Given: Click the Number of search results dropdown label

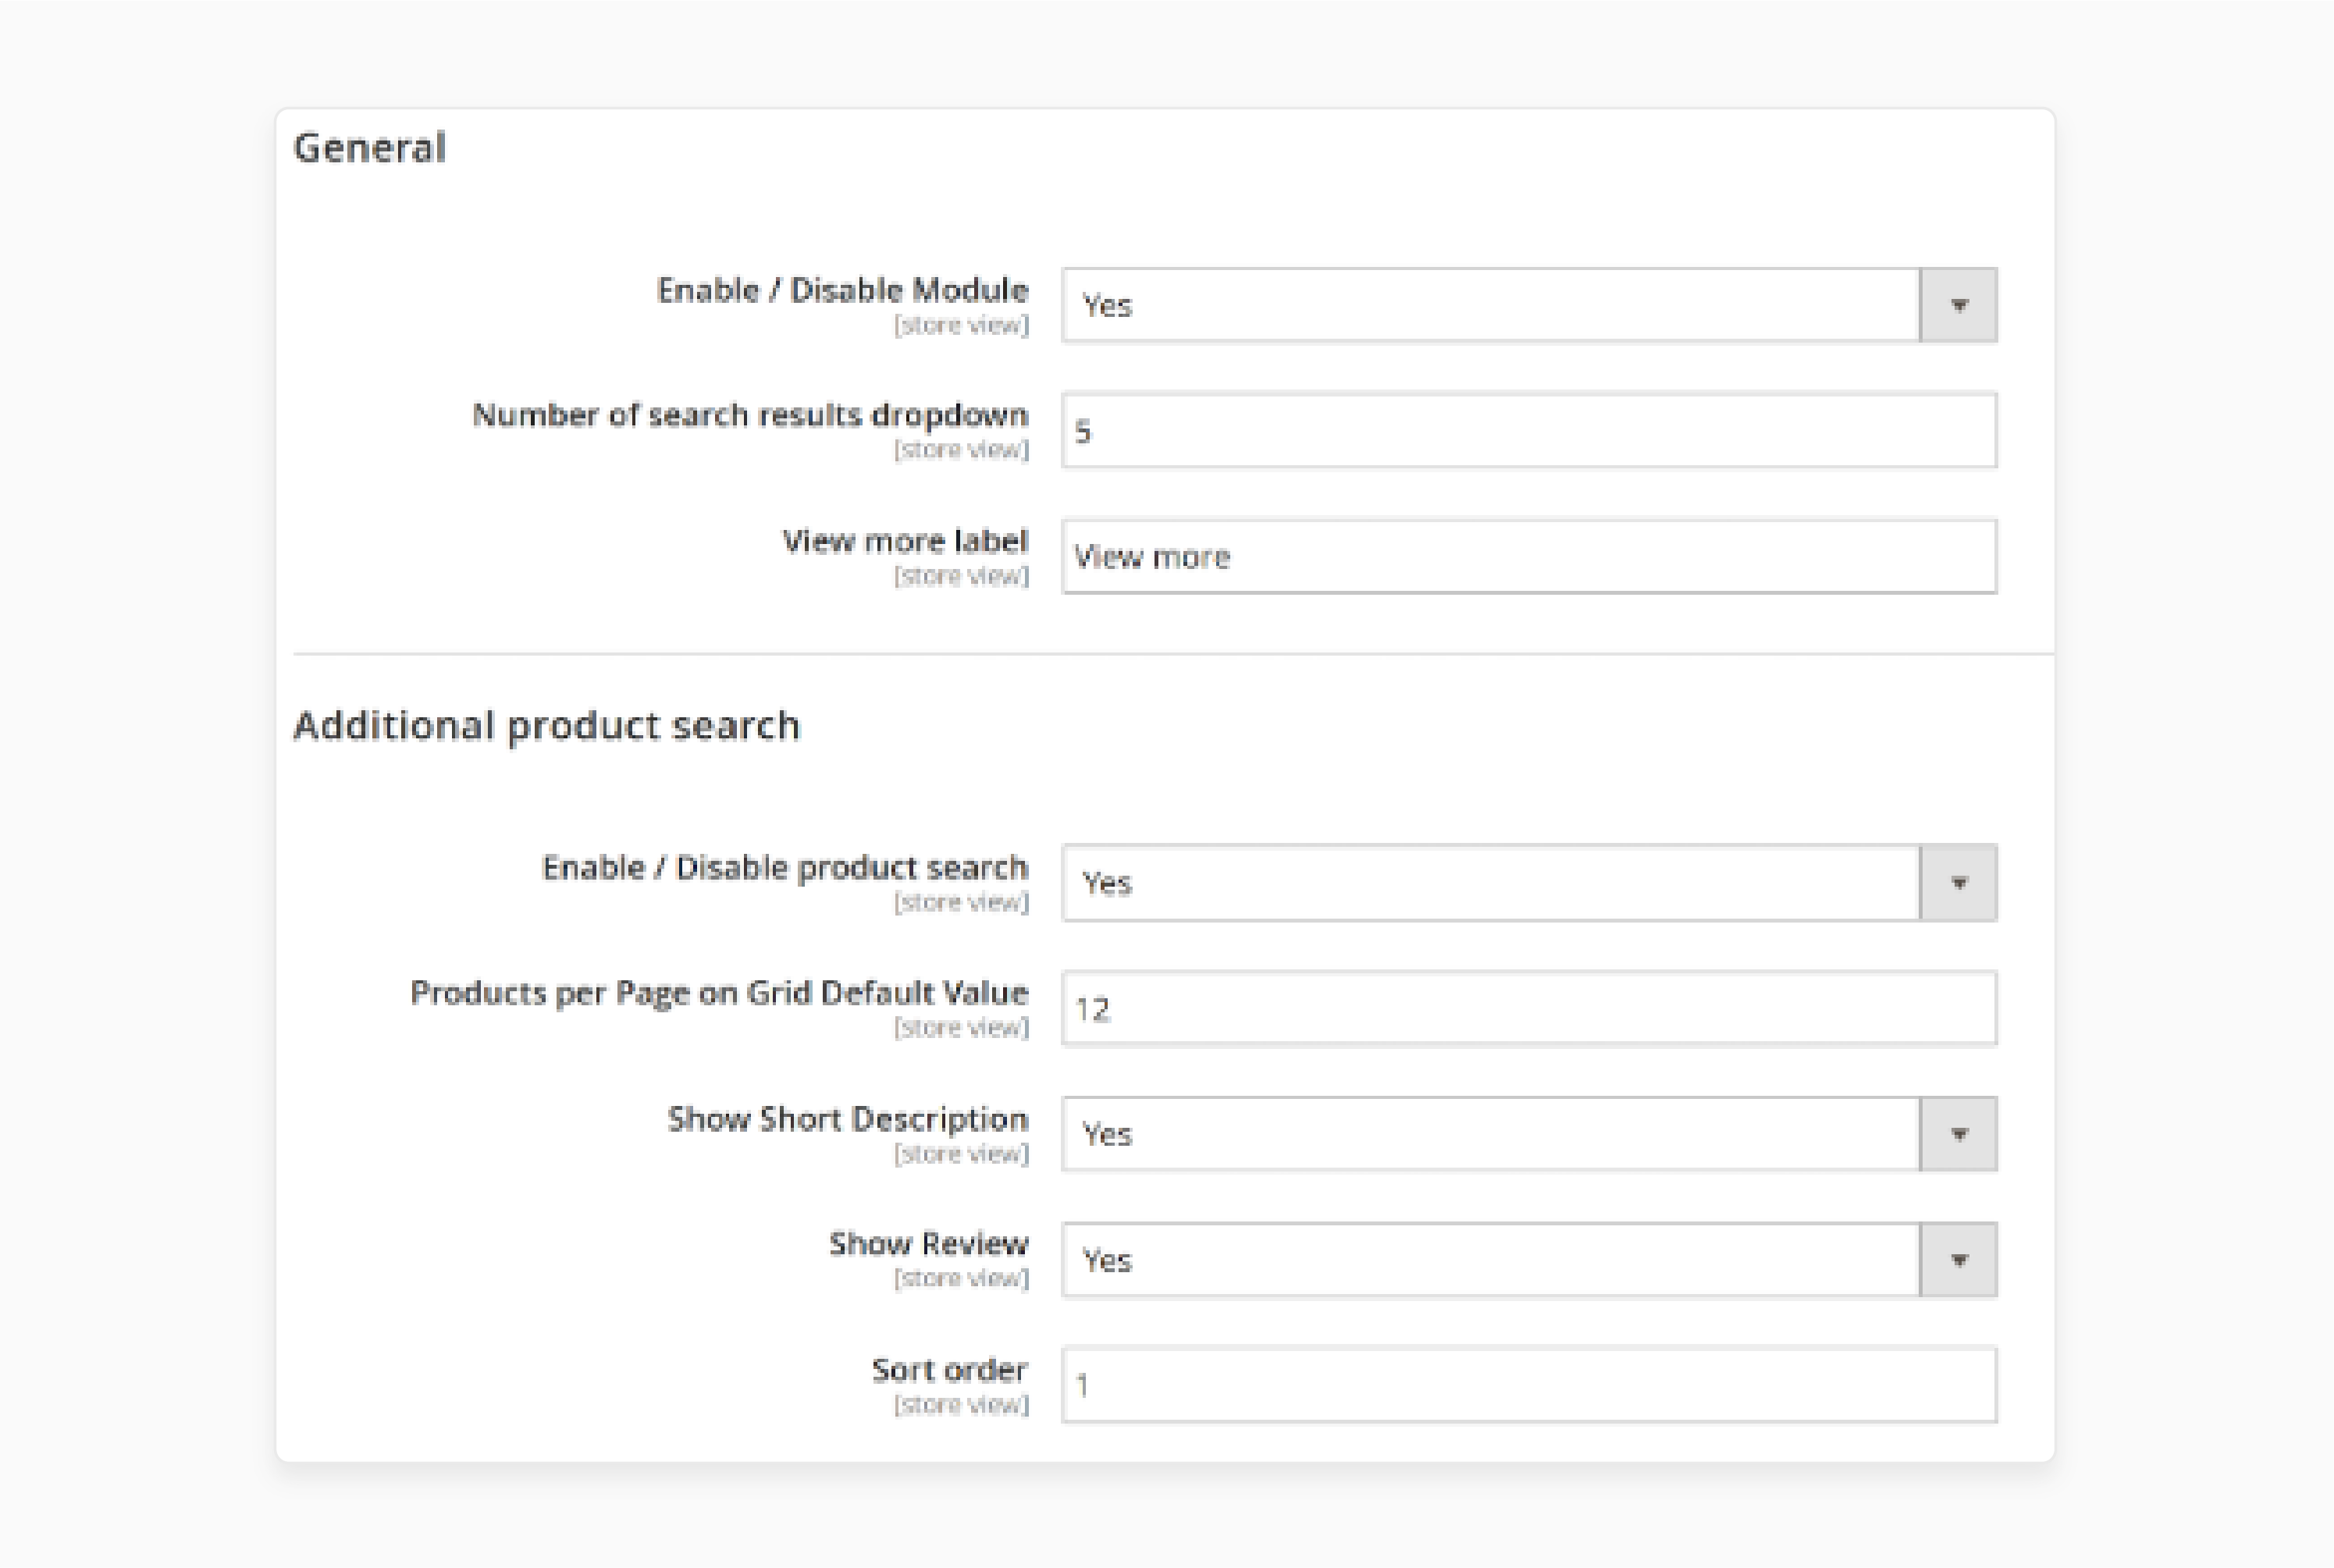Looking at the screenshot, I should click(750, 415).
